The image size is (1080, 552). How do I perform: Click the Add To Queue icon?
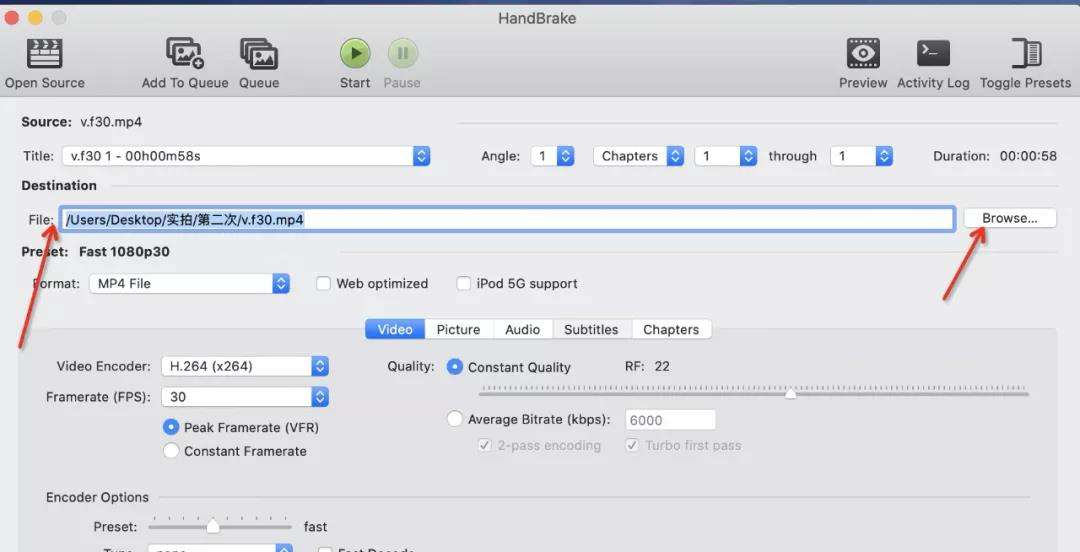(x=185, y=54)
